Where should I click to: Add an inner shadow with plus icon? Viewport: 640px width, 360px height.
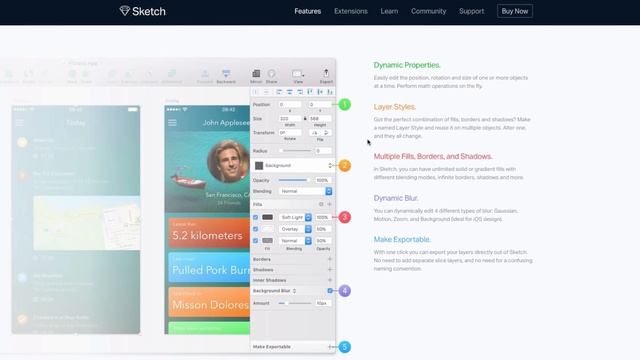[x=330, y=280]
